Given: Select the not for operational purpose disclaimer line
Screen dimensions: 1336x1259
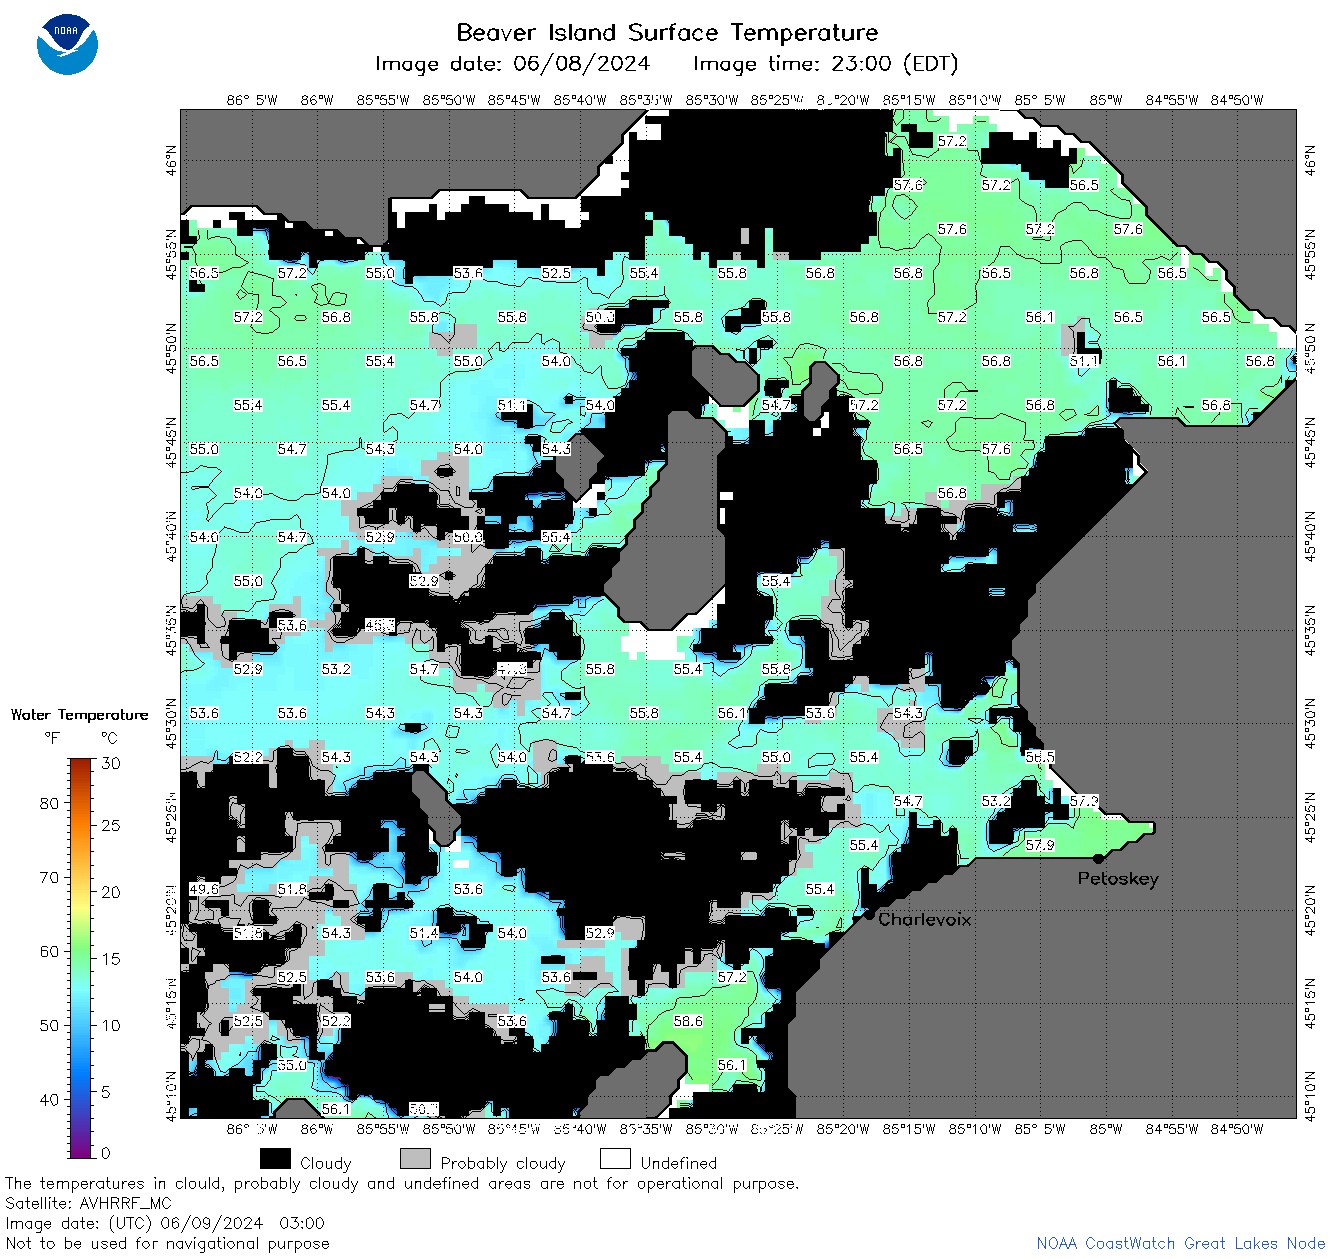Looking at the screenshot, I should [402, 1183].
